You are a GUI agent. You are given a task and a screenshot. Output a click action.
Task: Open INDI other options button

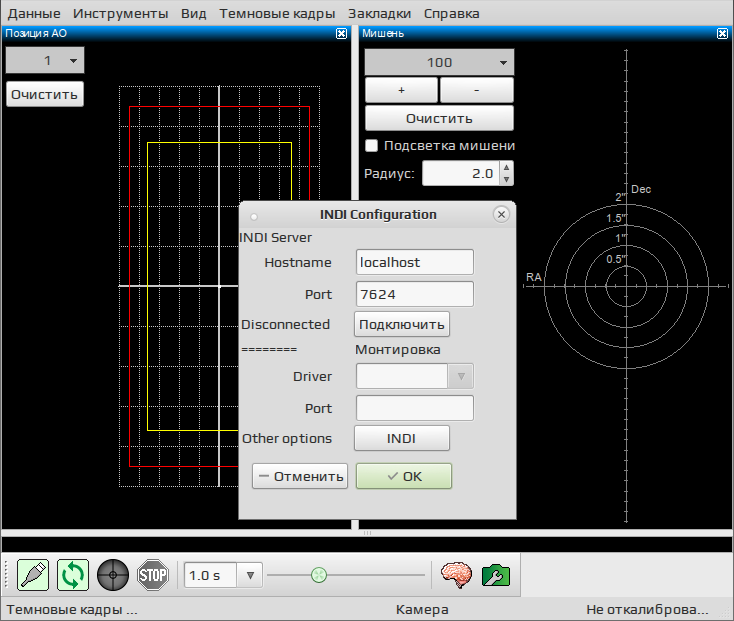402,438
